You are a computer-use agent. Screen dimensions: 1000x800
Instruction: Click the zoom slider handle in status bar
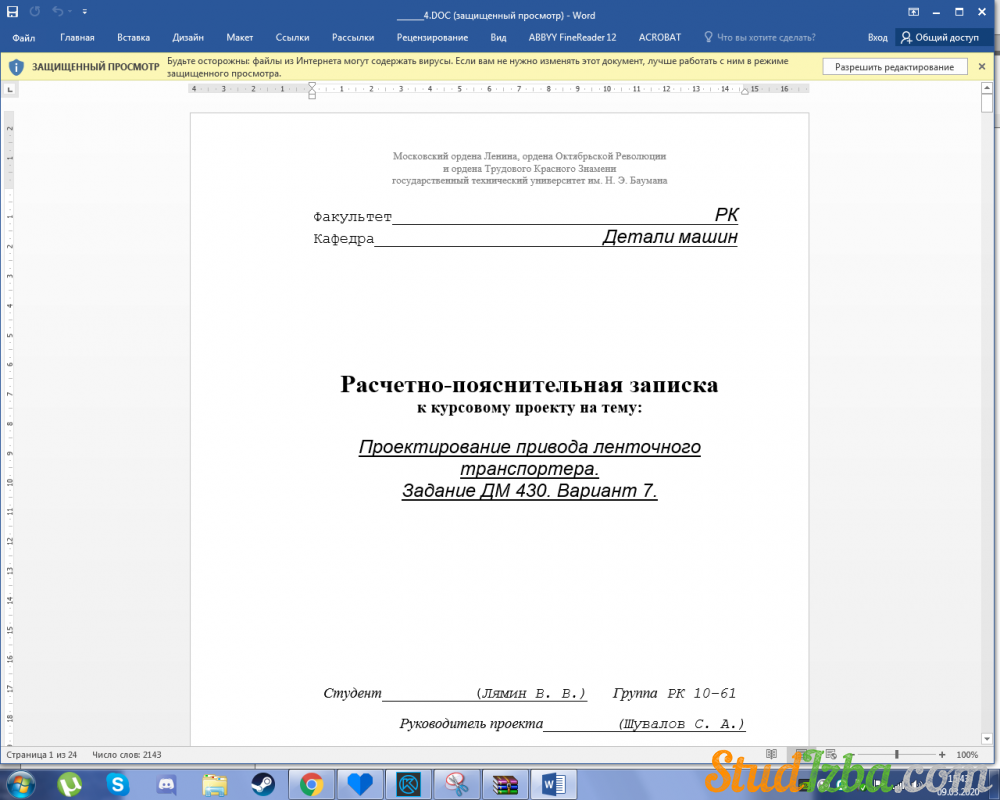coord(897,754)
